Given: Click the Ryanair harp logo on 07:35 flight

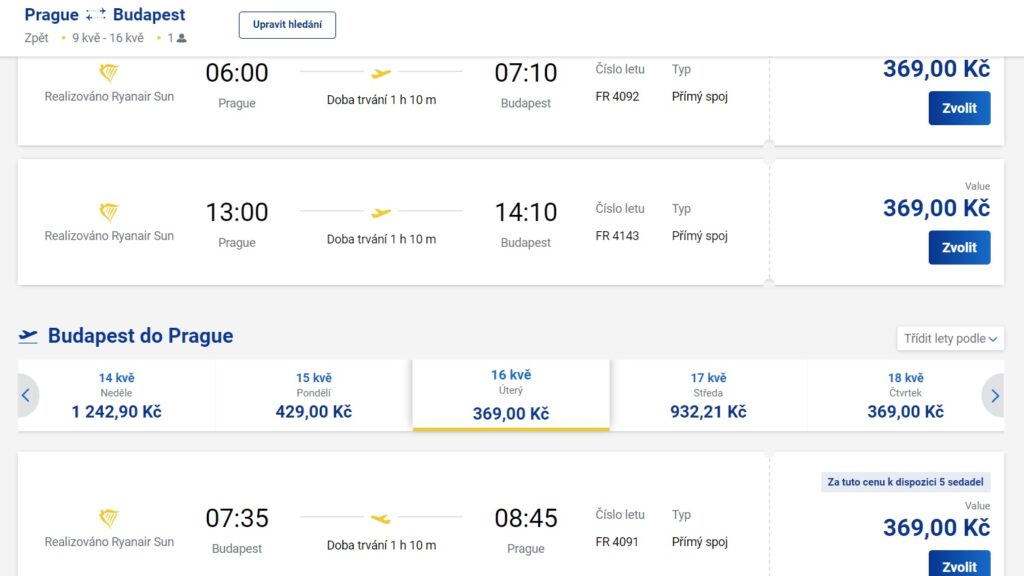Looking at the screenshot, I should 109,518.
